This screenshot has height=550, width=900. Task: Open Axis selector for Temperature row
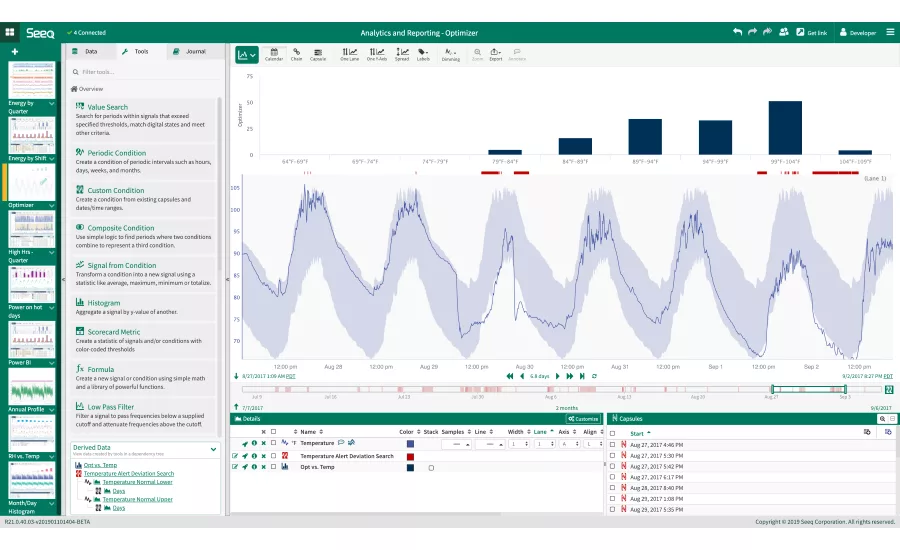(x=569, y=444)
